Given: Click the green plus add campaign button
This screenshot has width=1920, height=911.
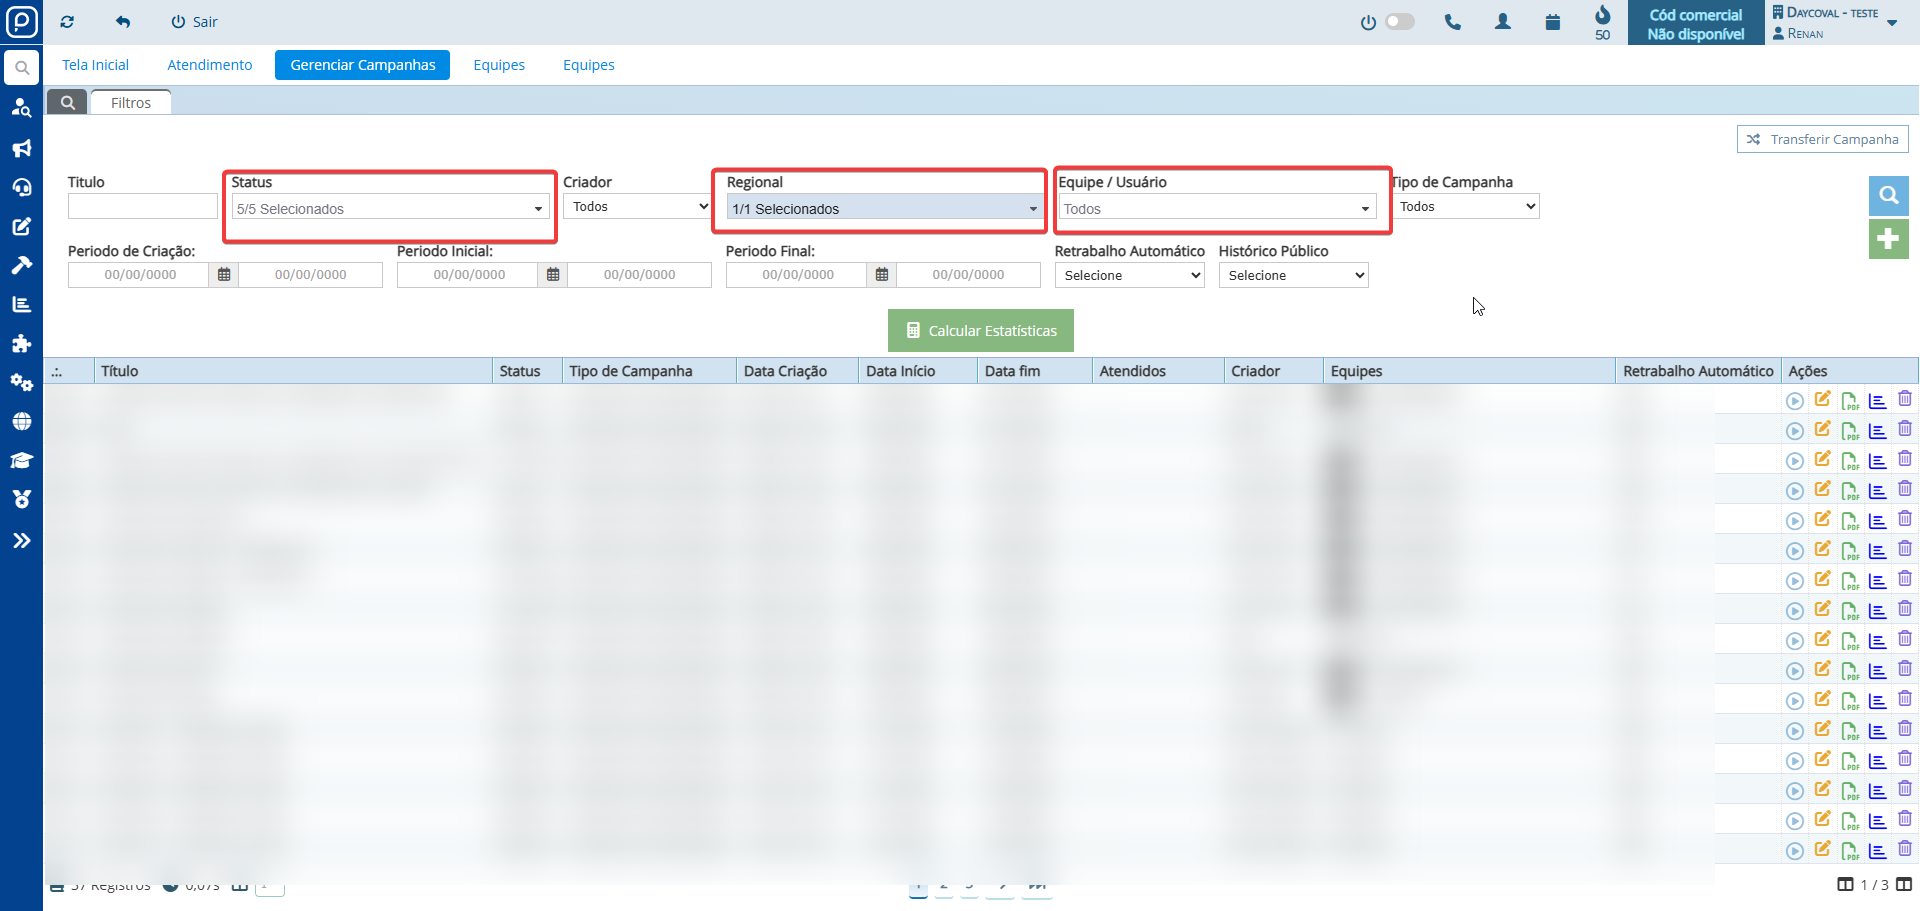Looking at the screenshot, I should [x=1888, y=239].
